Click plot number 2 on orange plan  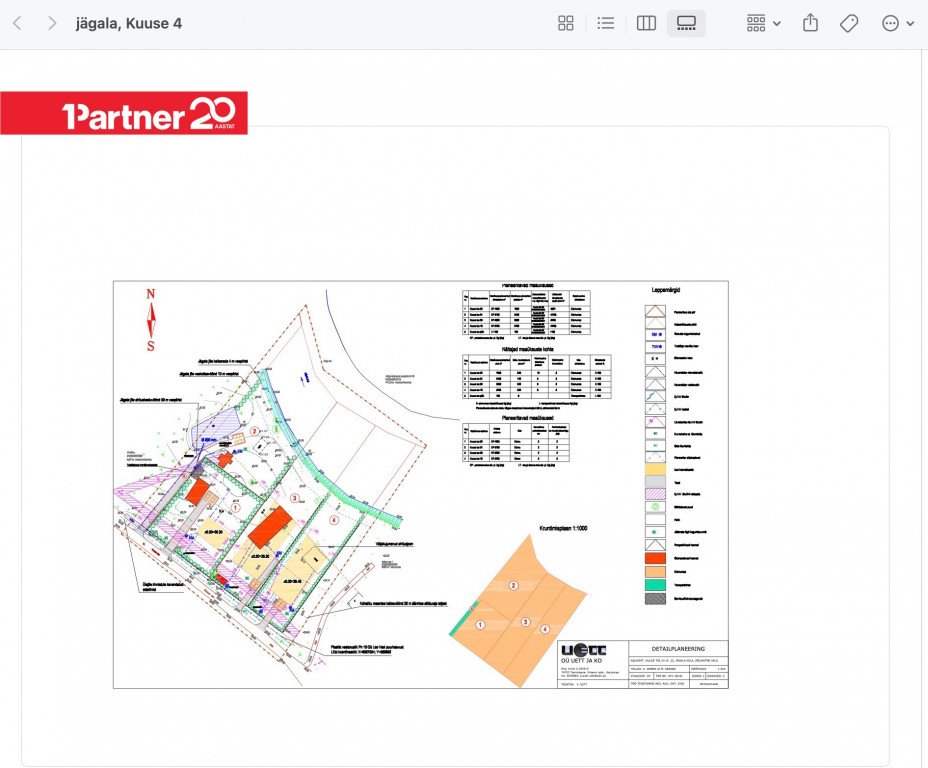[513, 585]
